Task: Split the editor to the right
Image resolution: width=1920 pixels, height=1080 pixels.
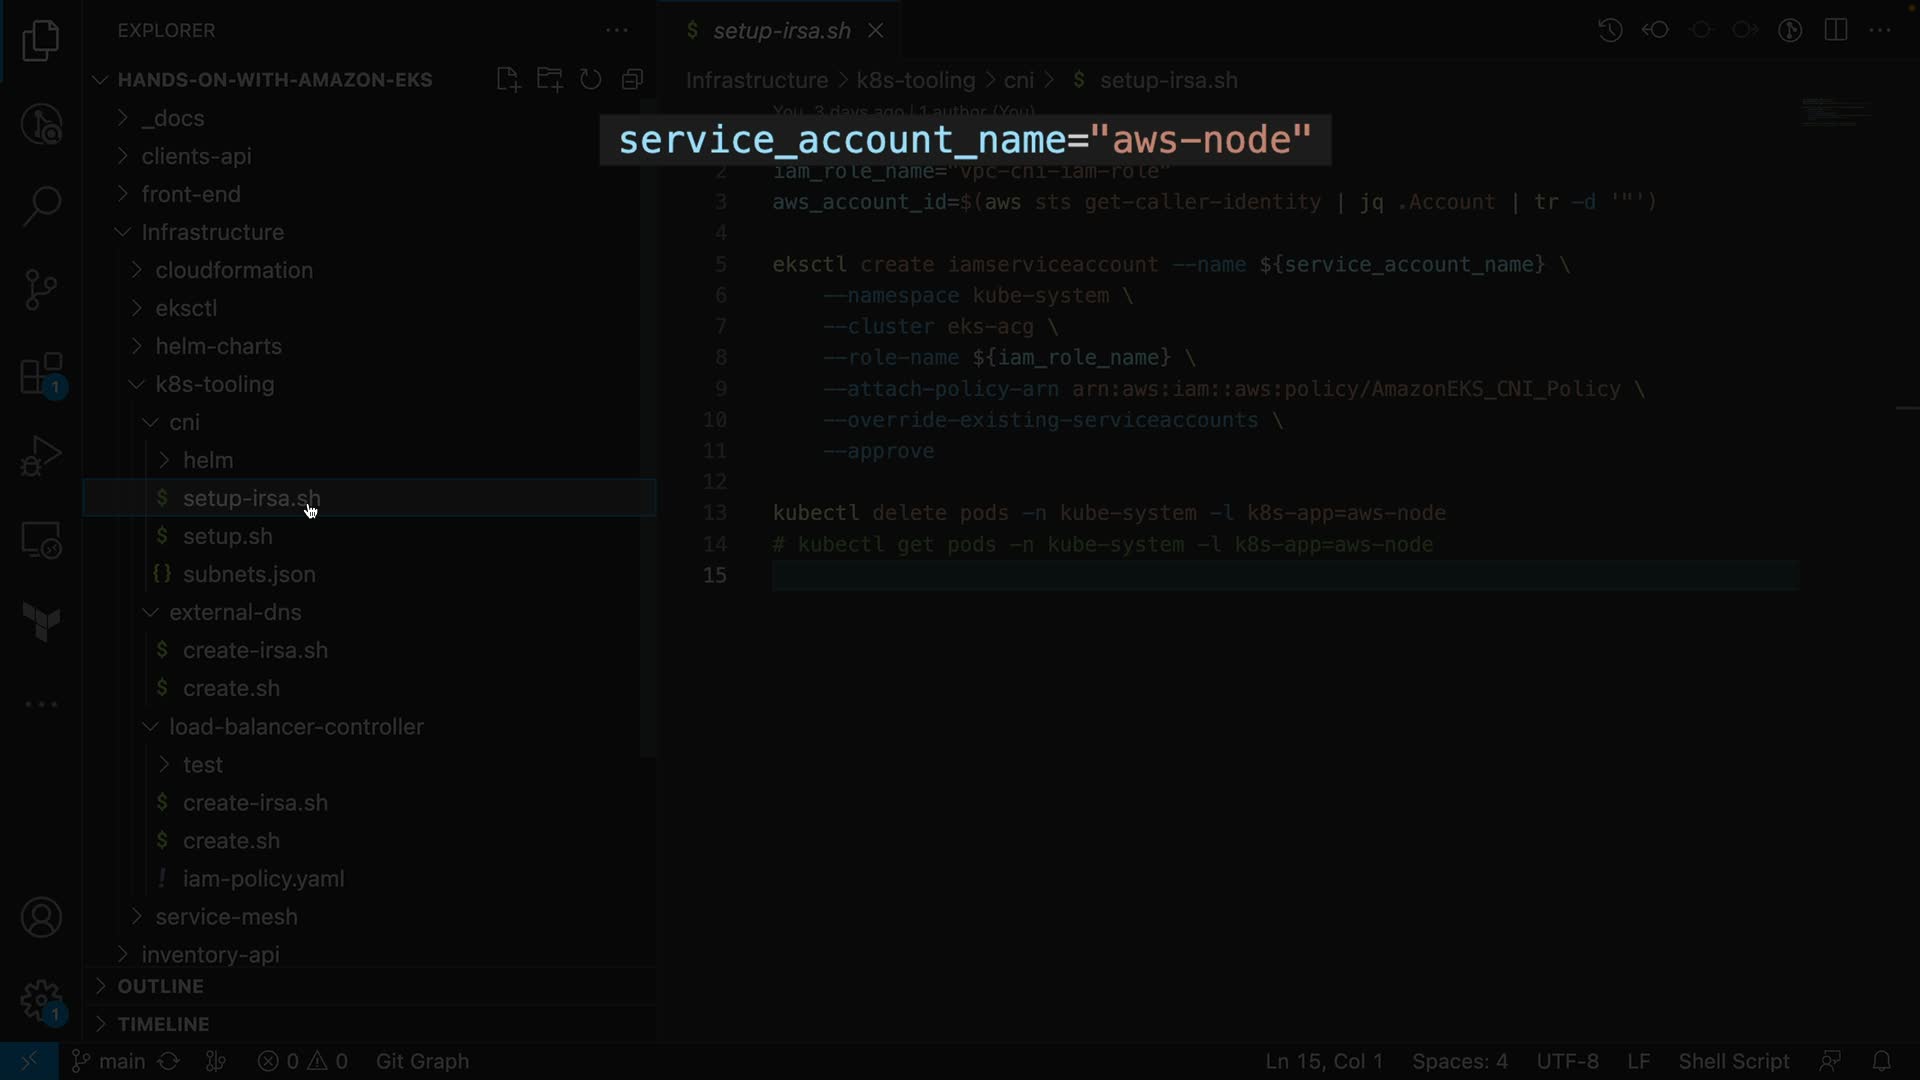Action: click(1836, 30)
